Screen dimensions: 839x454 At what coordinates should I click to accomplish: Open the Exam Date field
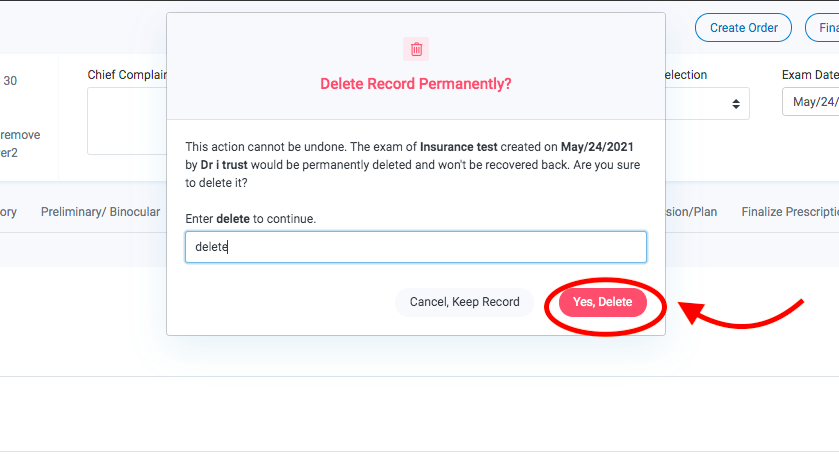pos(811,102)
